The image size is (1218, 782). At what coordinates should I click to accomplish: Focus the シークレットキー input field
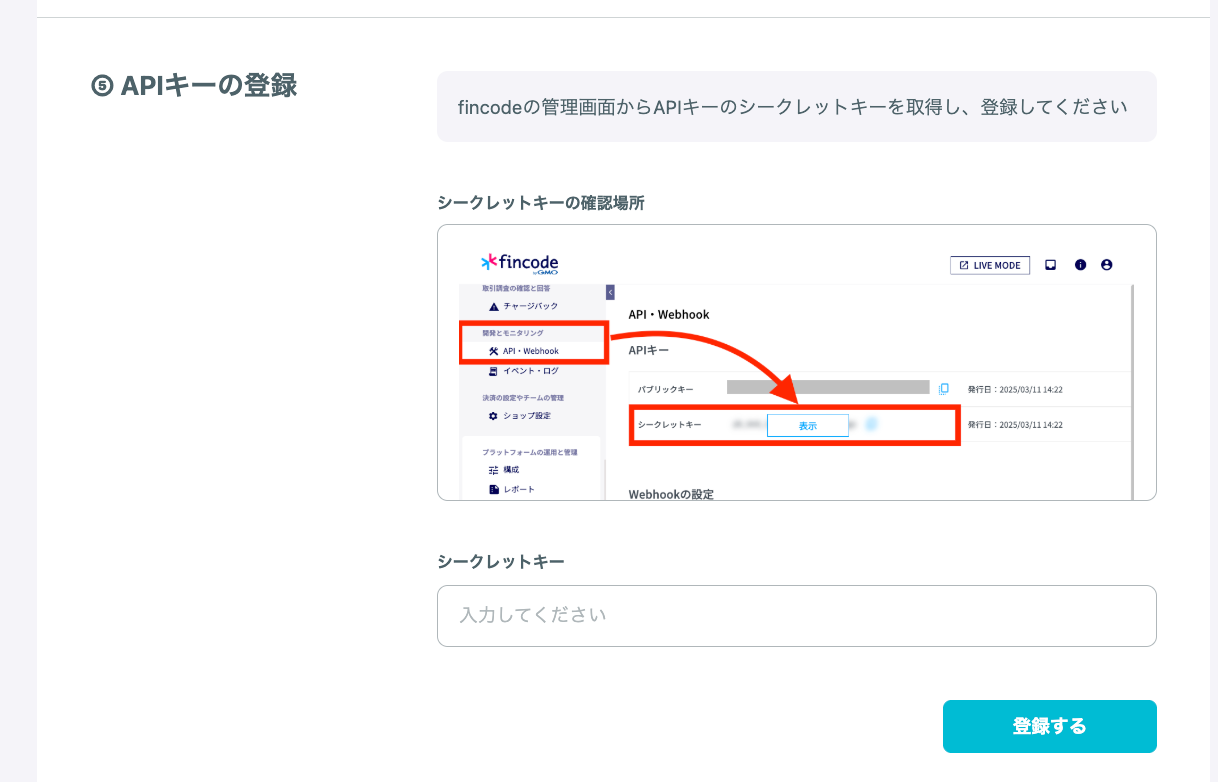point(796,615)
